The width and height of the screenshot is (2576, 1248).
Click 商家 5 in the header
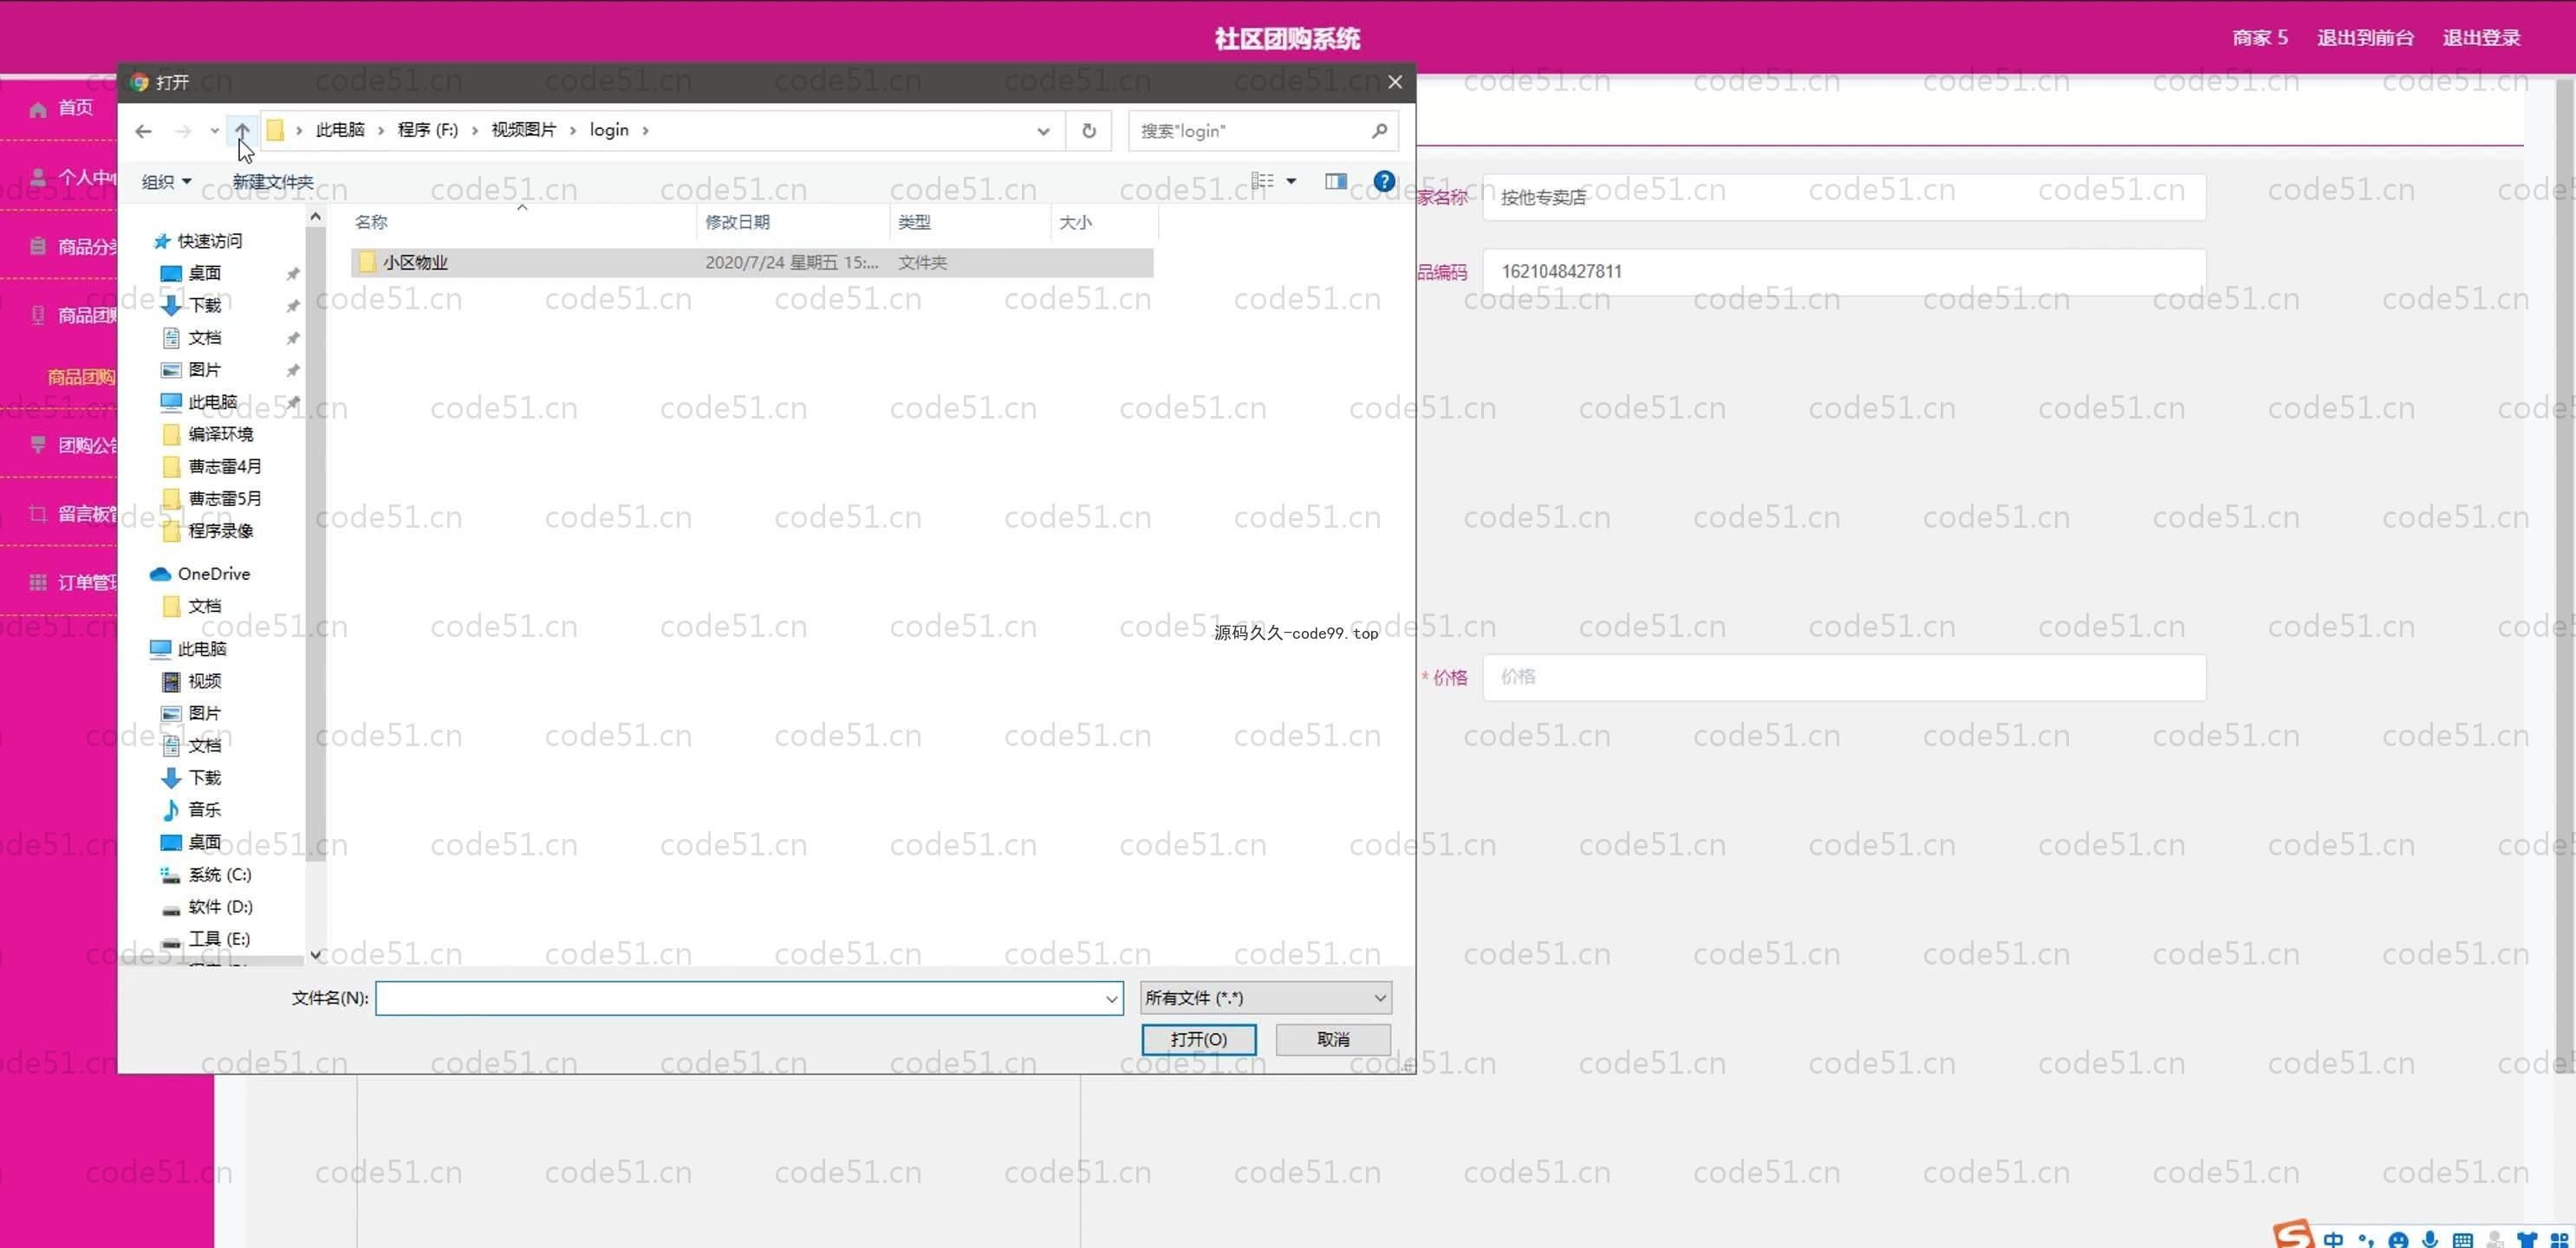tap(2259, 38)
